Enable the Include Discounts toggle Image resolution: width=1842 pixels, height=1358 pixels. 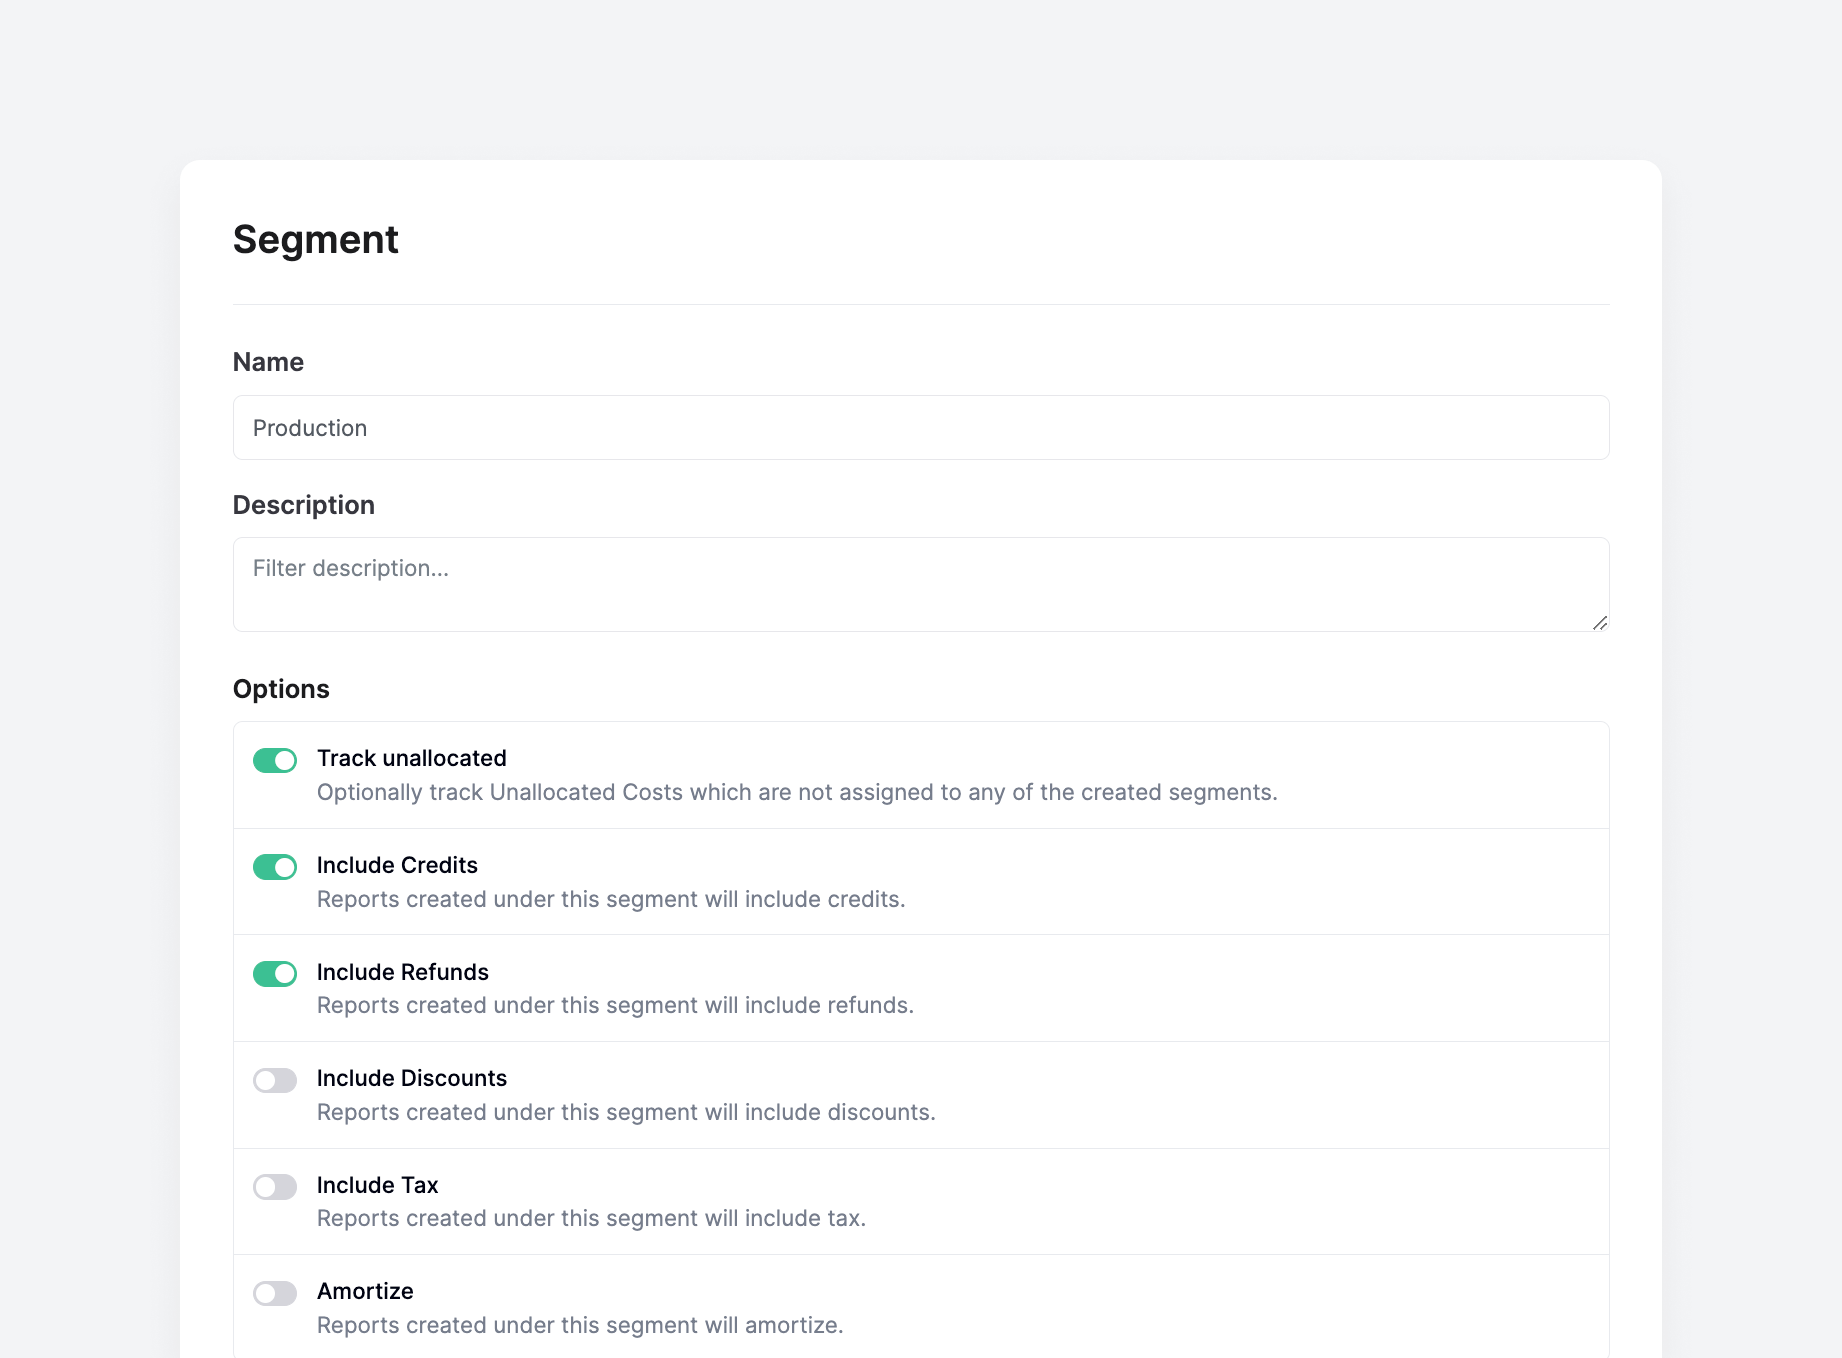[275, 1080]
